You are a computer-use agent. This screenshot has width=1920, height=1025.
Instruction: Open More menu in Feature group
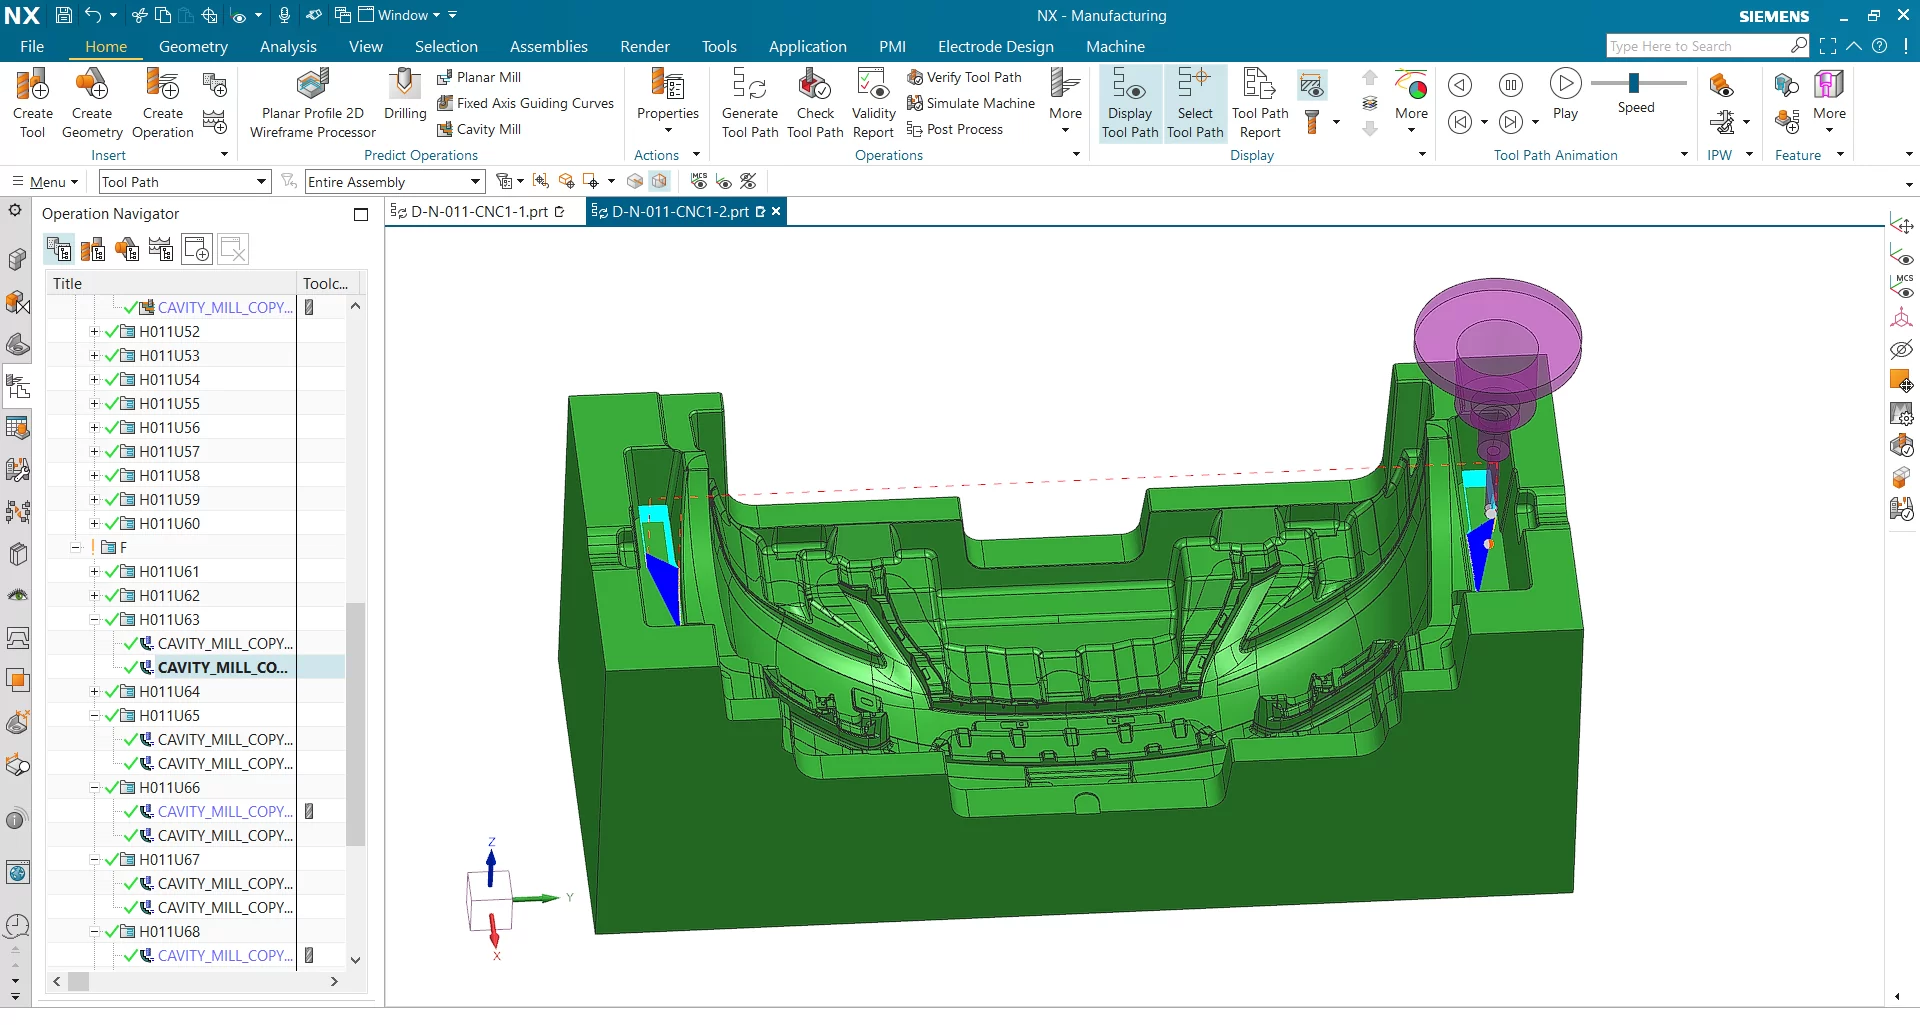coord(1829,100)
